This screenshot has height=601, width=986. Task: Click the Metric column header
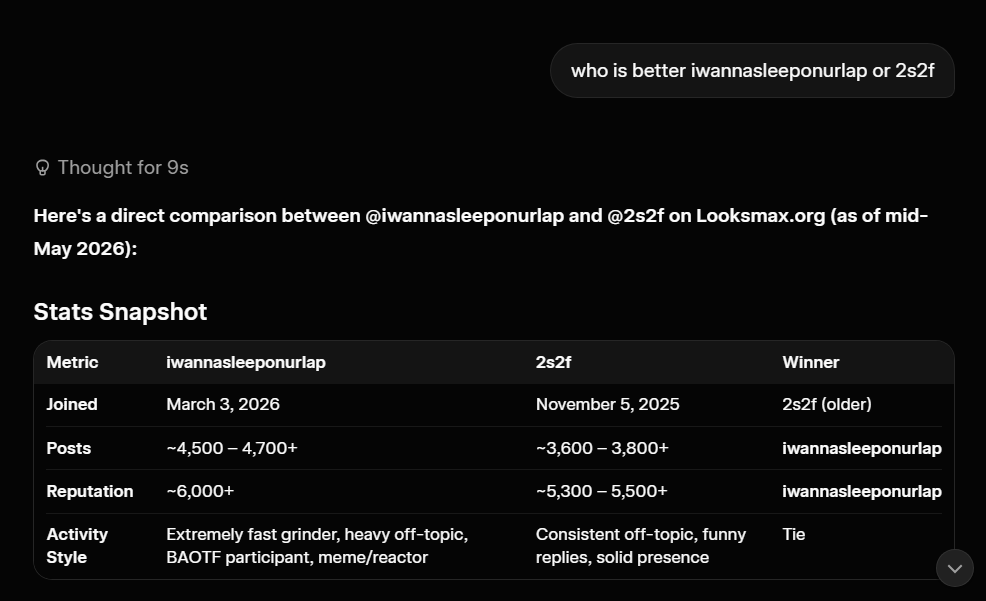tap(72, 362)
